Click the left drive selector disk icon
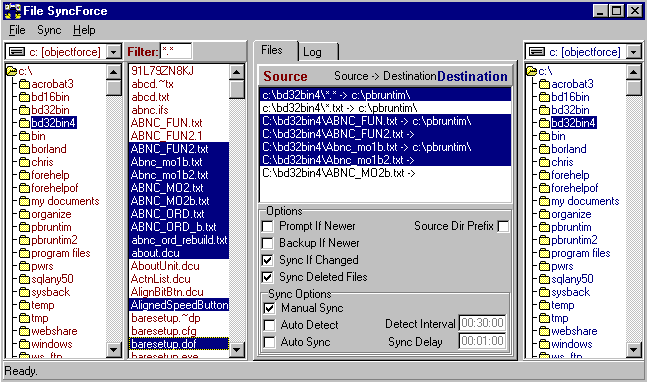The width and height of the screenshot is (647, 382). (17, 52)
